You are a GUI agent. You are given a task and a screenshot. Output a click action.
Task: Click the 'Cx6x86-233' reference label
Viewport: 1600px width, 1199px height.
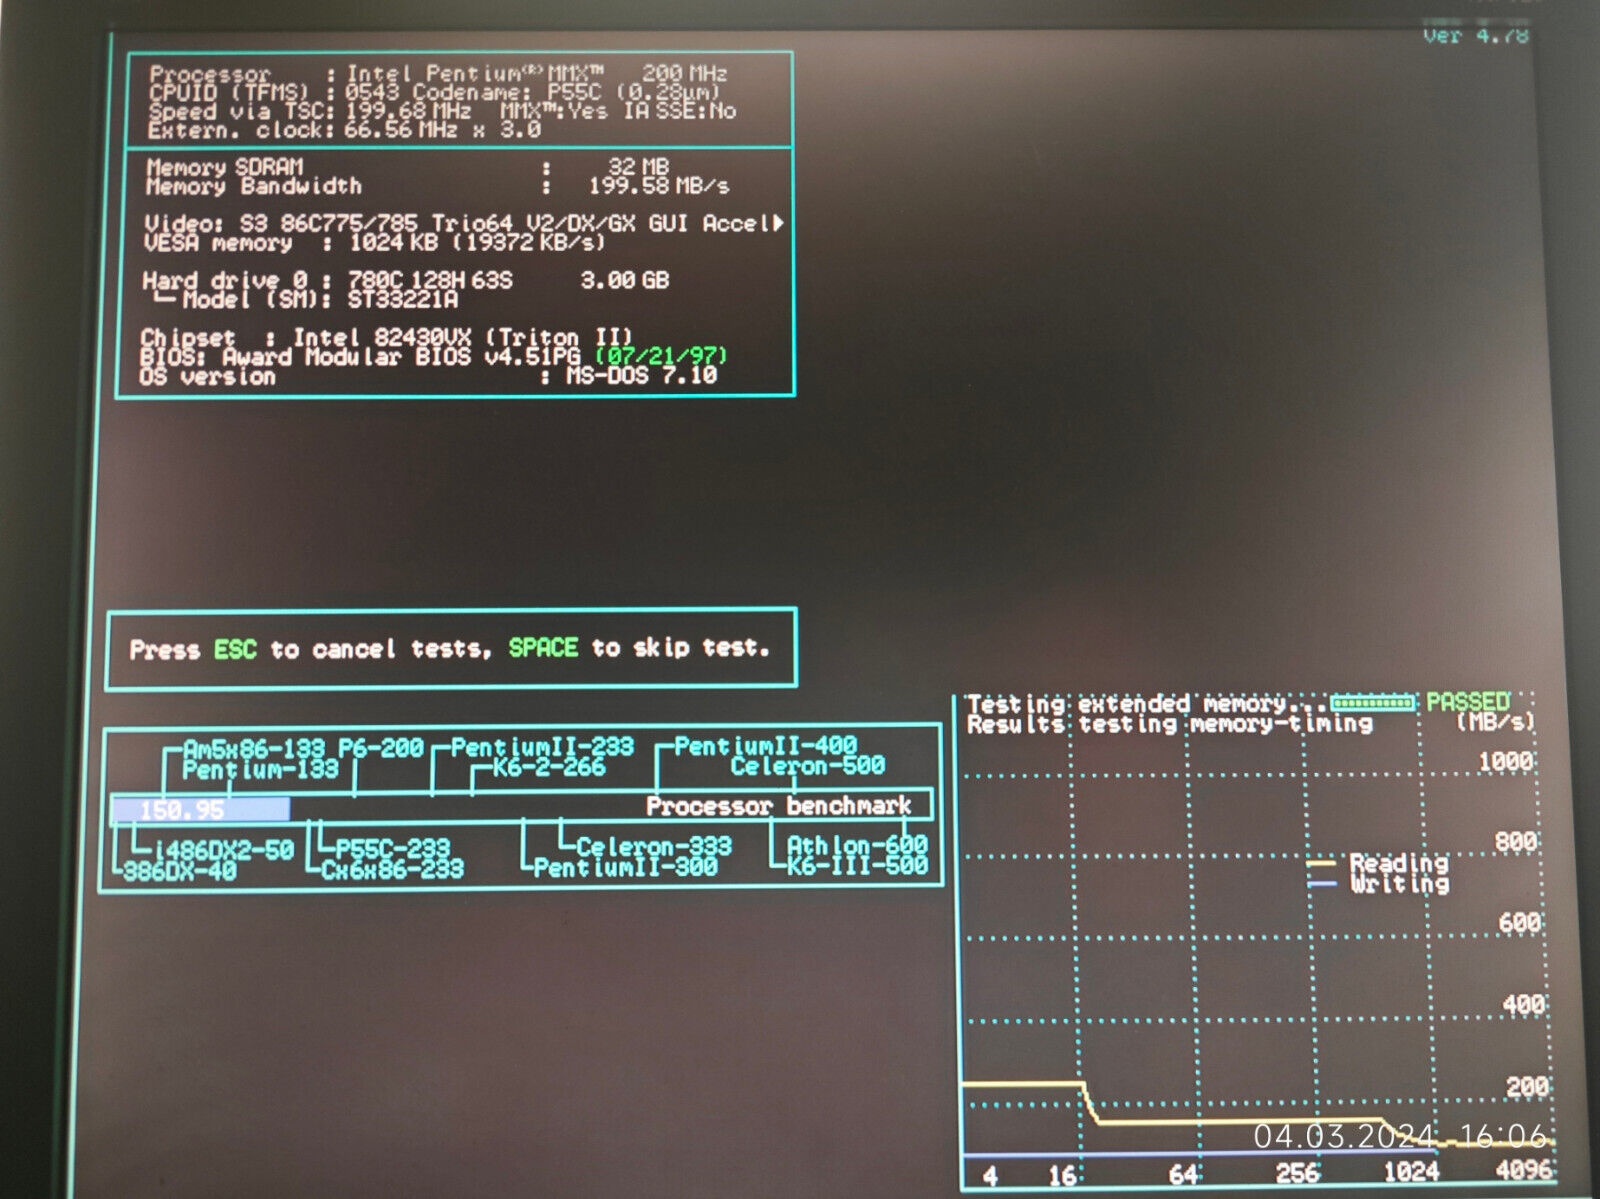click(392, 869)
